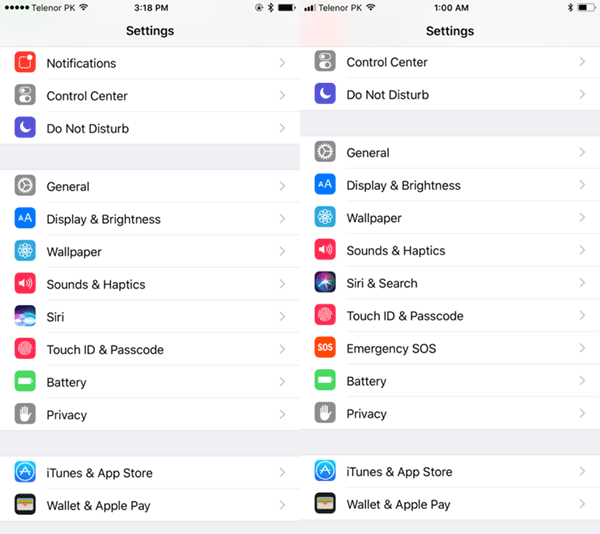Tap chevron on right Wallpaper row
The height and width of the screenshot is (534, 600).
click(582, 217)
